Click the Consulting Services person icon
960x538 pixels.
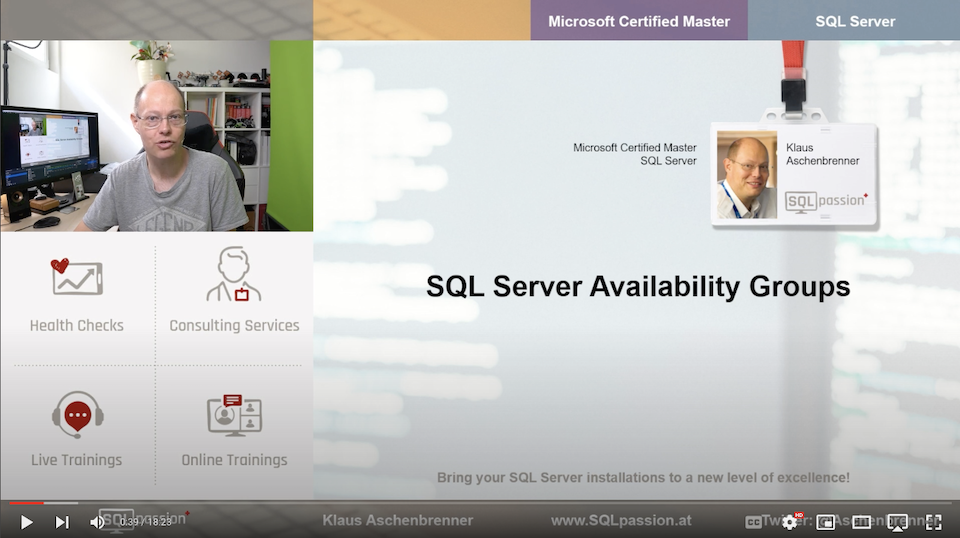tap(234, 274)
